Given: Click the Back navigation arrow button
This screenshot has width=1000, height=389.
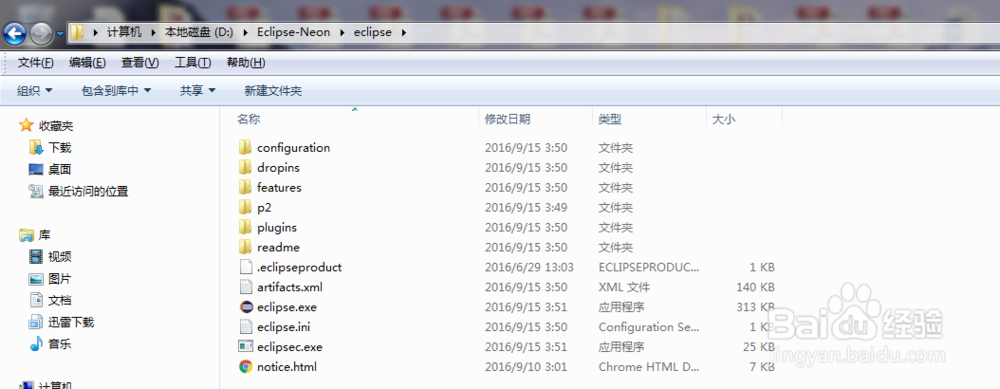Looking at the screenshot, I should point(15,33).
